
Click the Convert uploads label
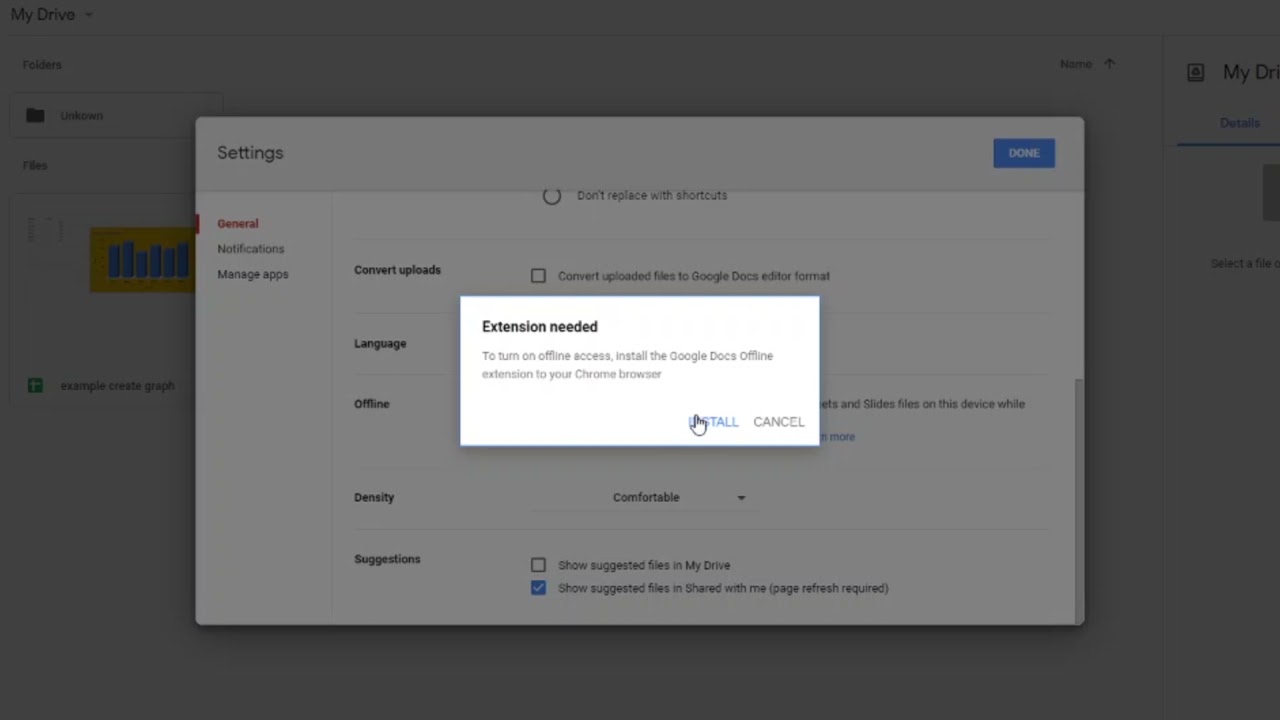(x=397, y=270)
